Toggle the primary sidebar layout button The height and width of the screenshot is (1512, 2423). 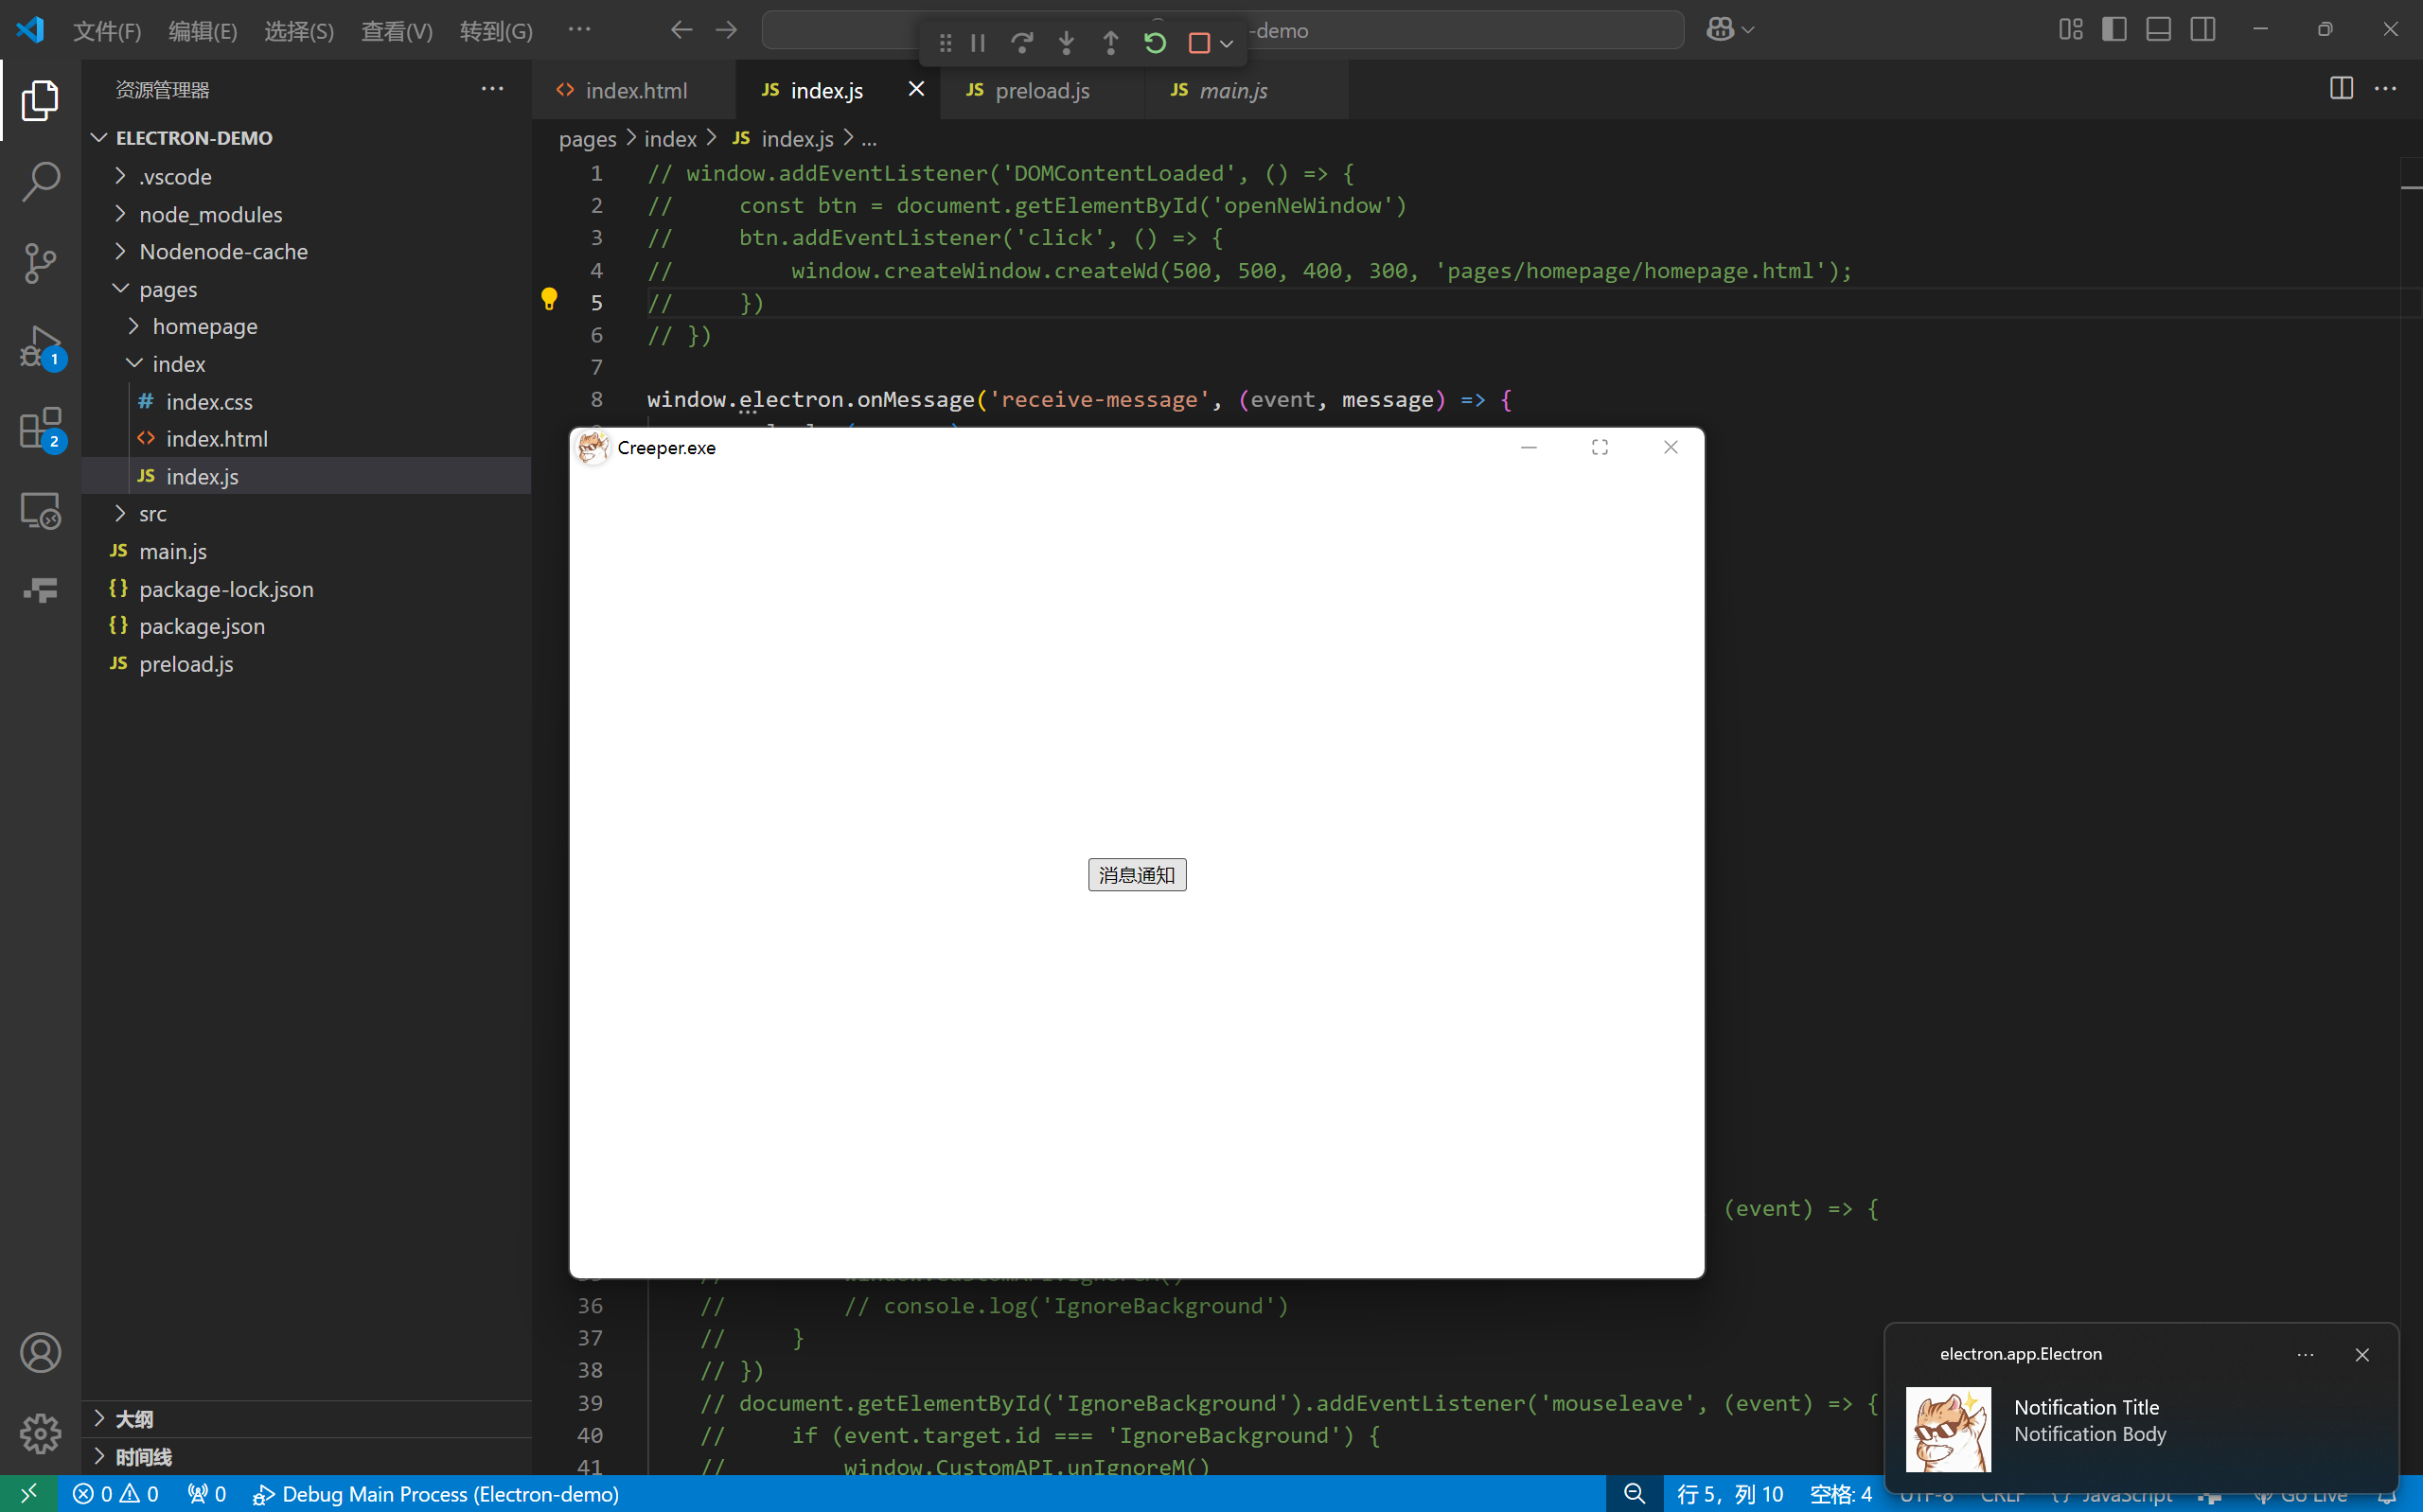[x=2114, y=30]
